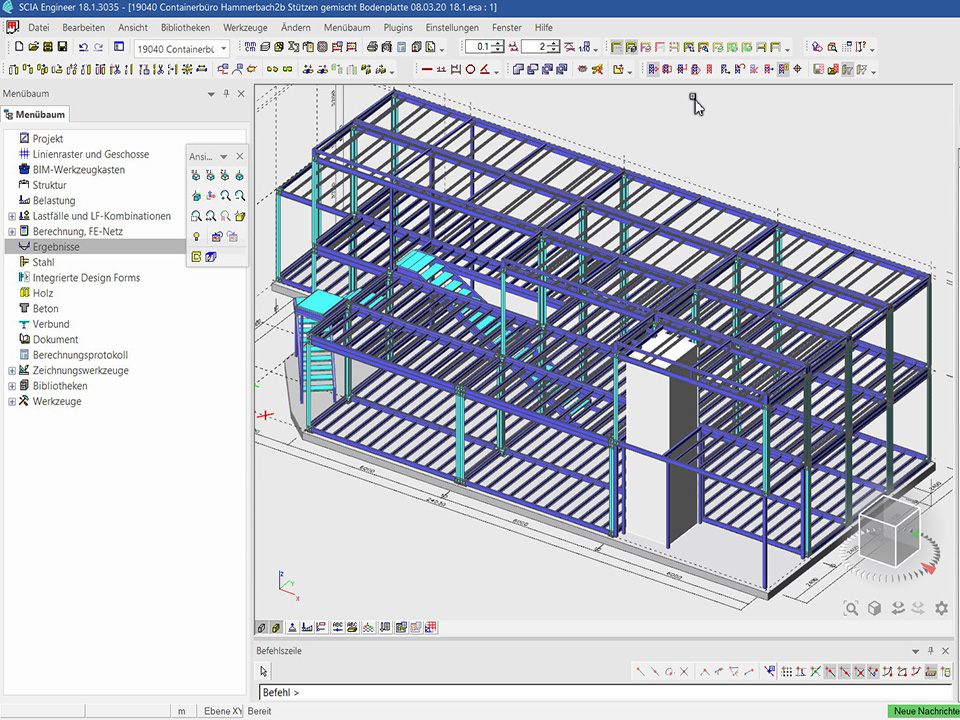The width and height of the screenshot is (960, 720).
Task: Pin the Menübaum panel
Action: click(227, 93)
